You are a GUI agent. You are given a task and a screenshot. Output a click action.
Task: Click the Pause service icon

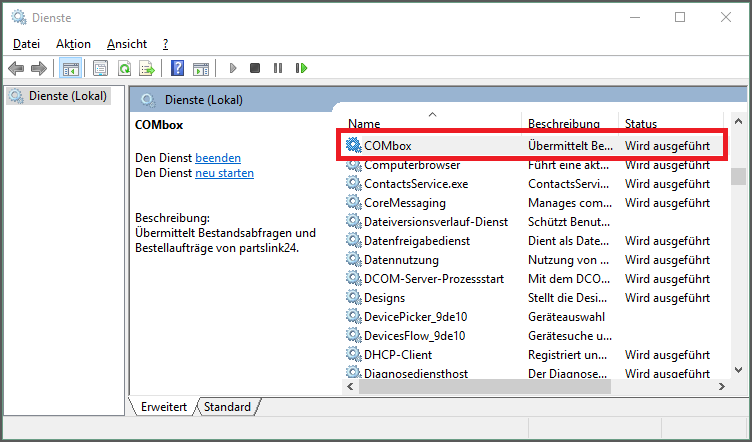click(x=278, y=69)
